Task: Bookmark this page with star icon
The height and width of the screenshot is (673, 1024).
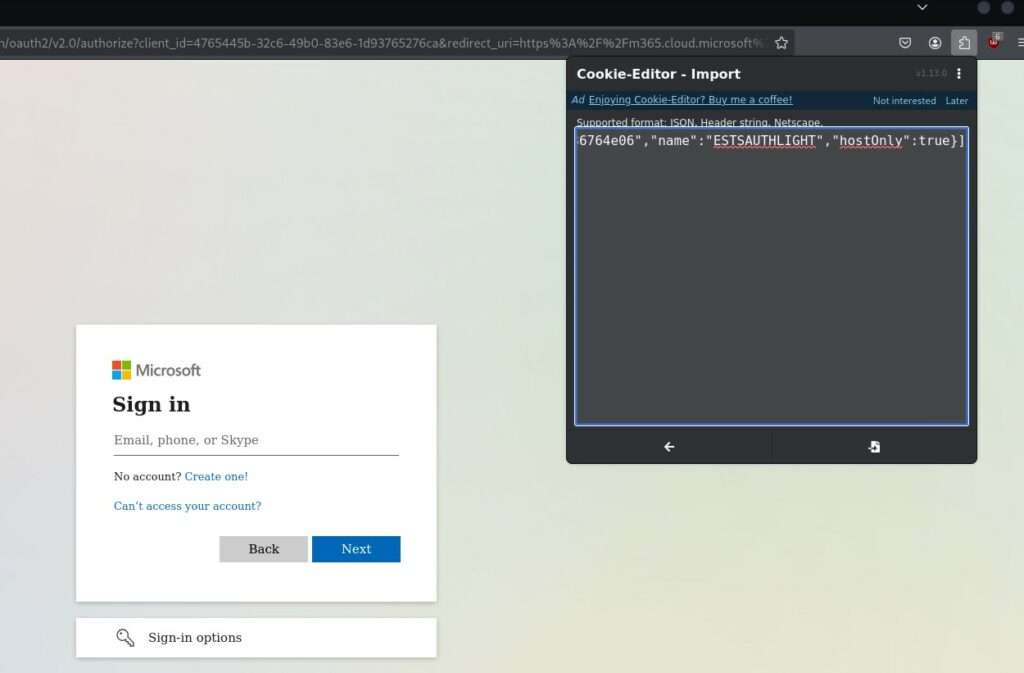Action: coord(781,43)
